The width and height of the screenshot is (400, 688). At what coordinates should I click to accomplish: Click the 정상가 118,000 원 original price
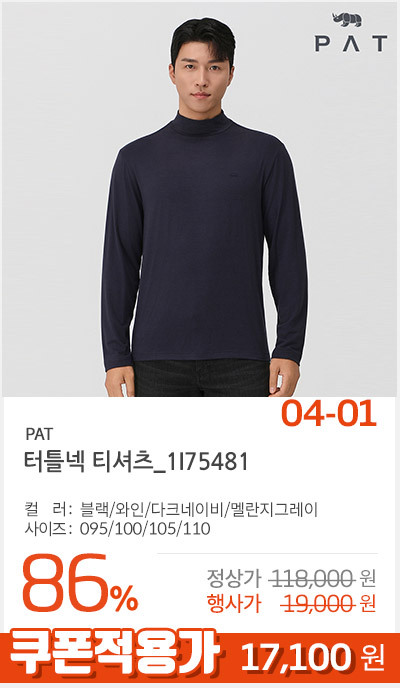pos(291,580)
